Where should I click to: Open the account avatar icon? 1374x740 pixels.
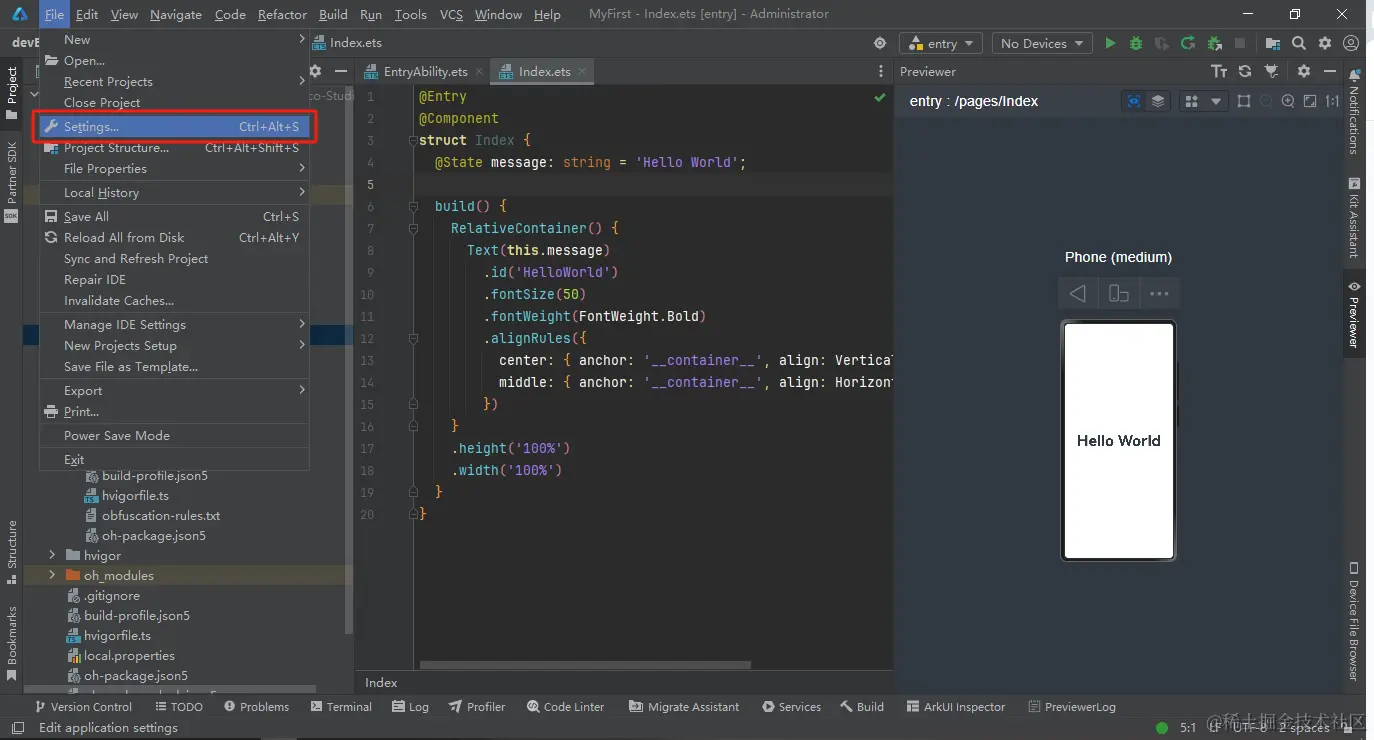(x=1351, y=43)
